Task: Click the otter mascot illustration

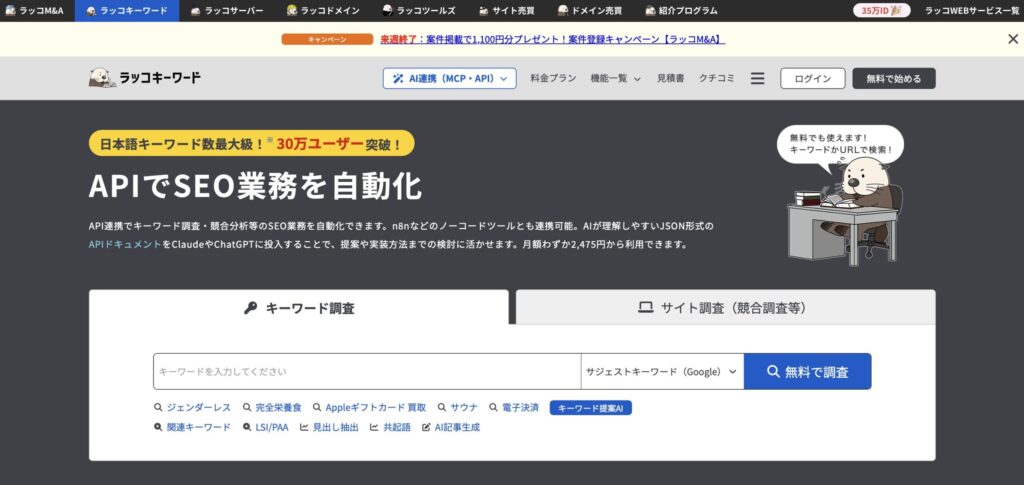Action: pos(844,212)
